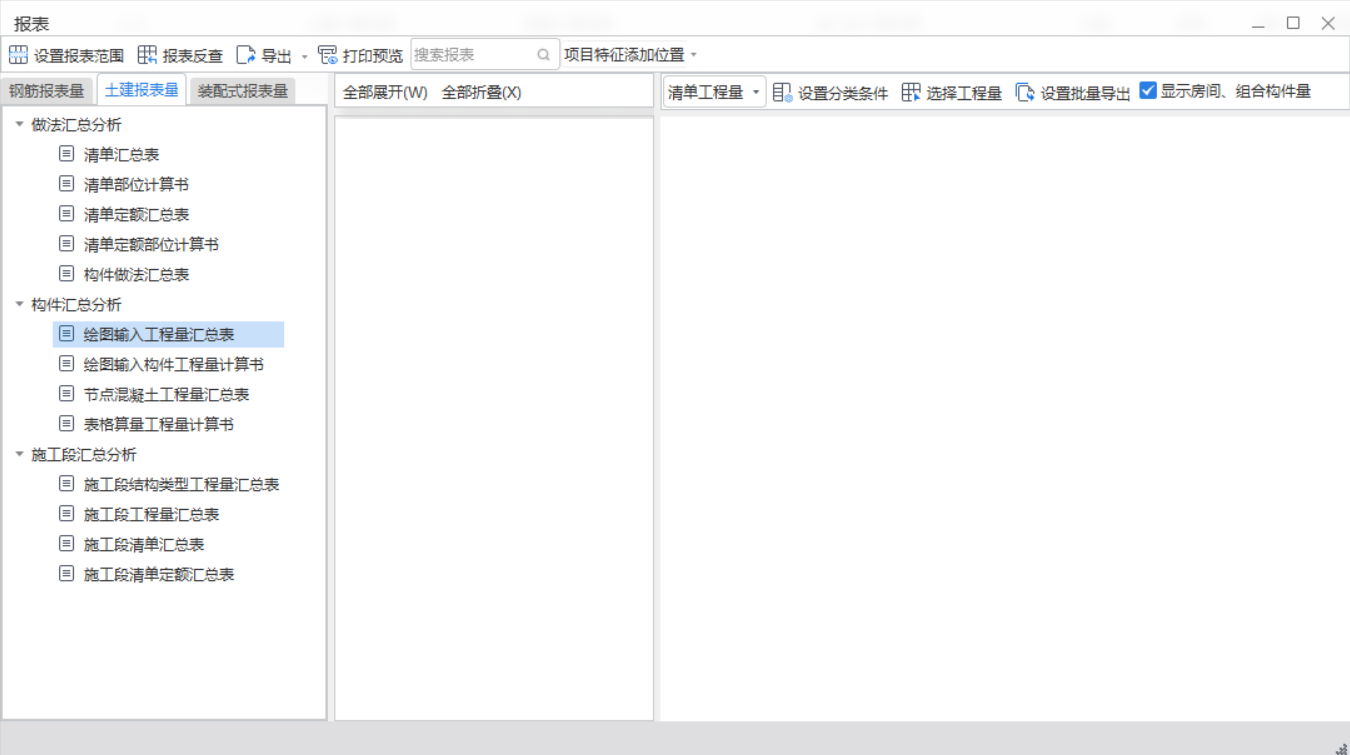The width and height of the screenshot is (1350, 755).
Task: Open the 节点混凝土工程量汇总表 report
Action: click(166, 394)
